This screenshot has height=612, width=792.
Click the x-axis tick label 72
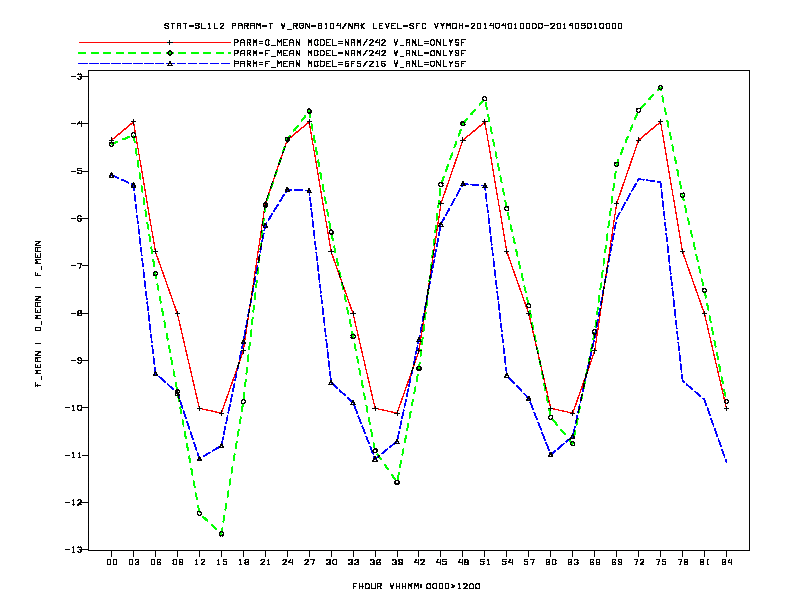click(x=639, y=562)
